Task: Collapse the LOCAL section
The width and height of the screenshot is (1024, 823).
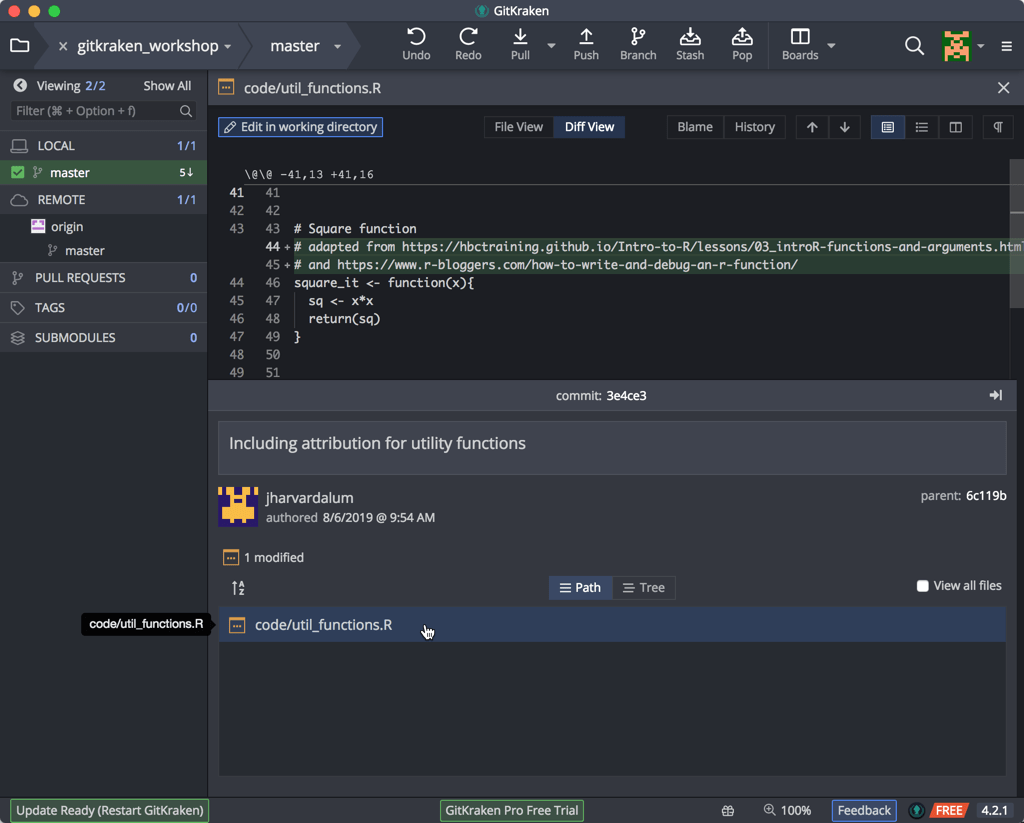Action: point(103,146)
